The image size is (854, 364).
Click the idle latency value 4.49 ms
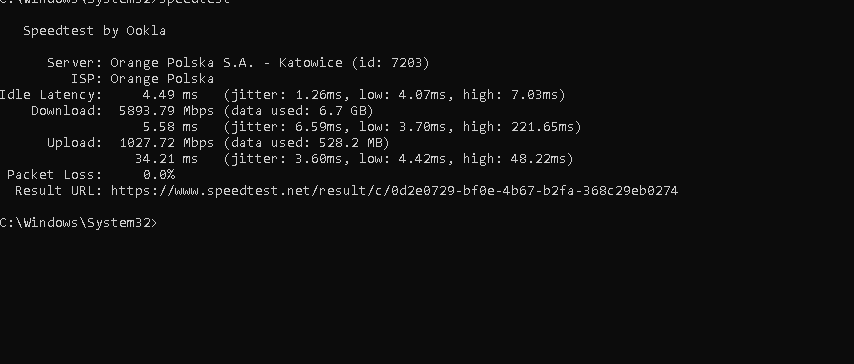click(170, 95)
